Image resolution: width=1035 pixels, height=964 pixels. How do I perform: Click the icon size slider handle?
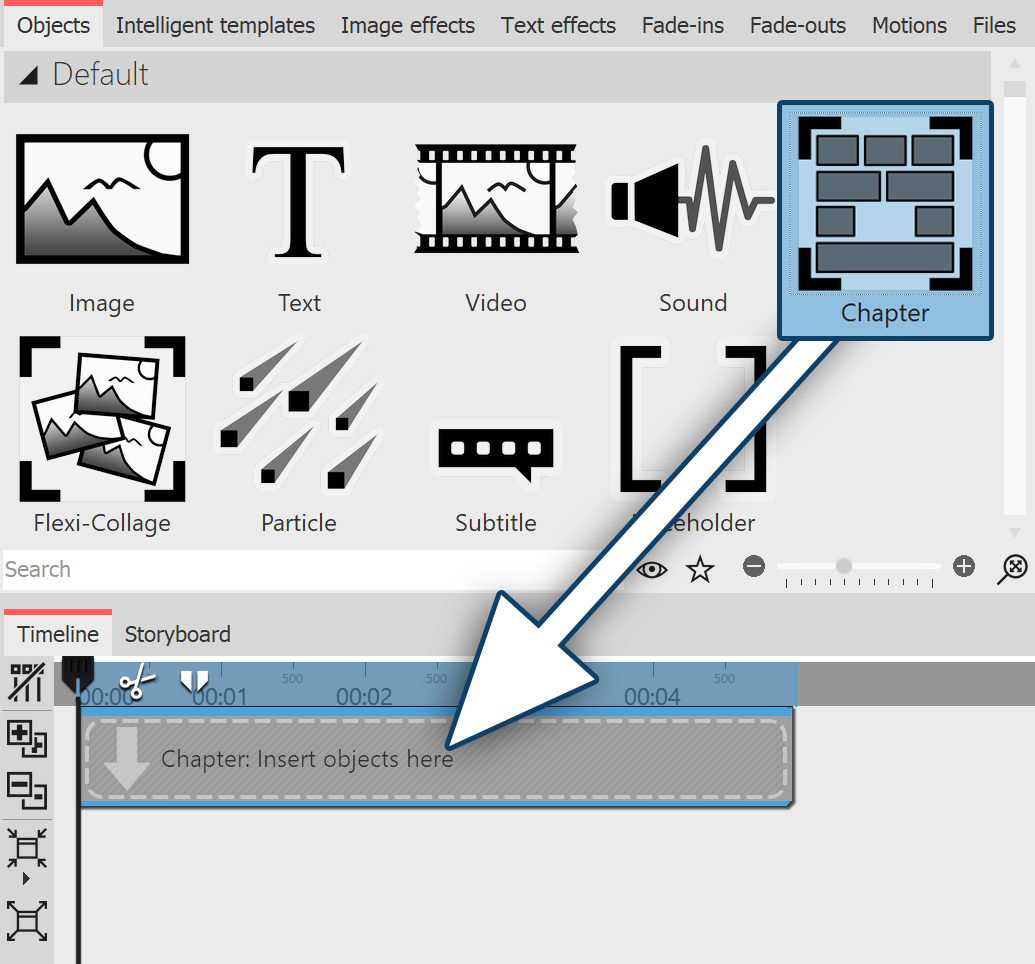point(844,566)
